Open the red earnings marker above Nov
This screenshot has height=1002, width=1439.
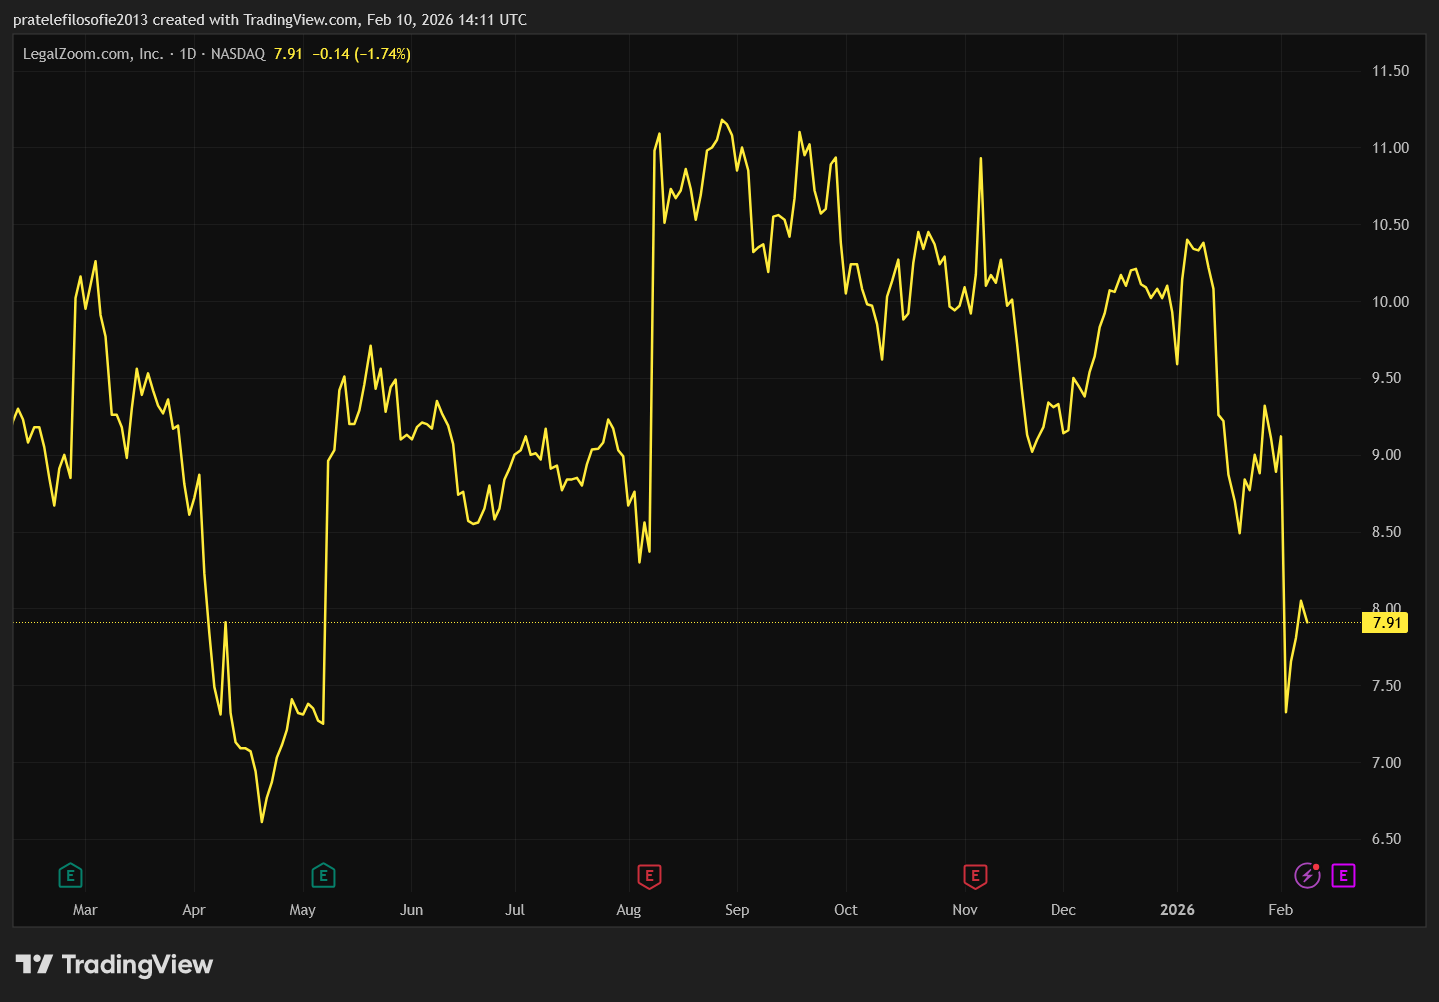975,876
